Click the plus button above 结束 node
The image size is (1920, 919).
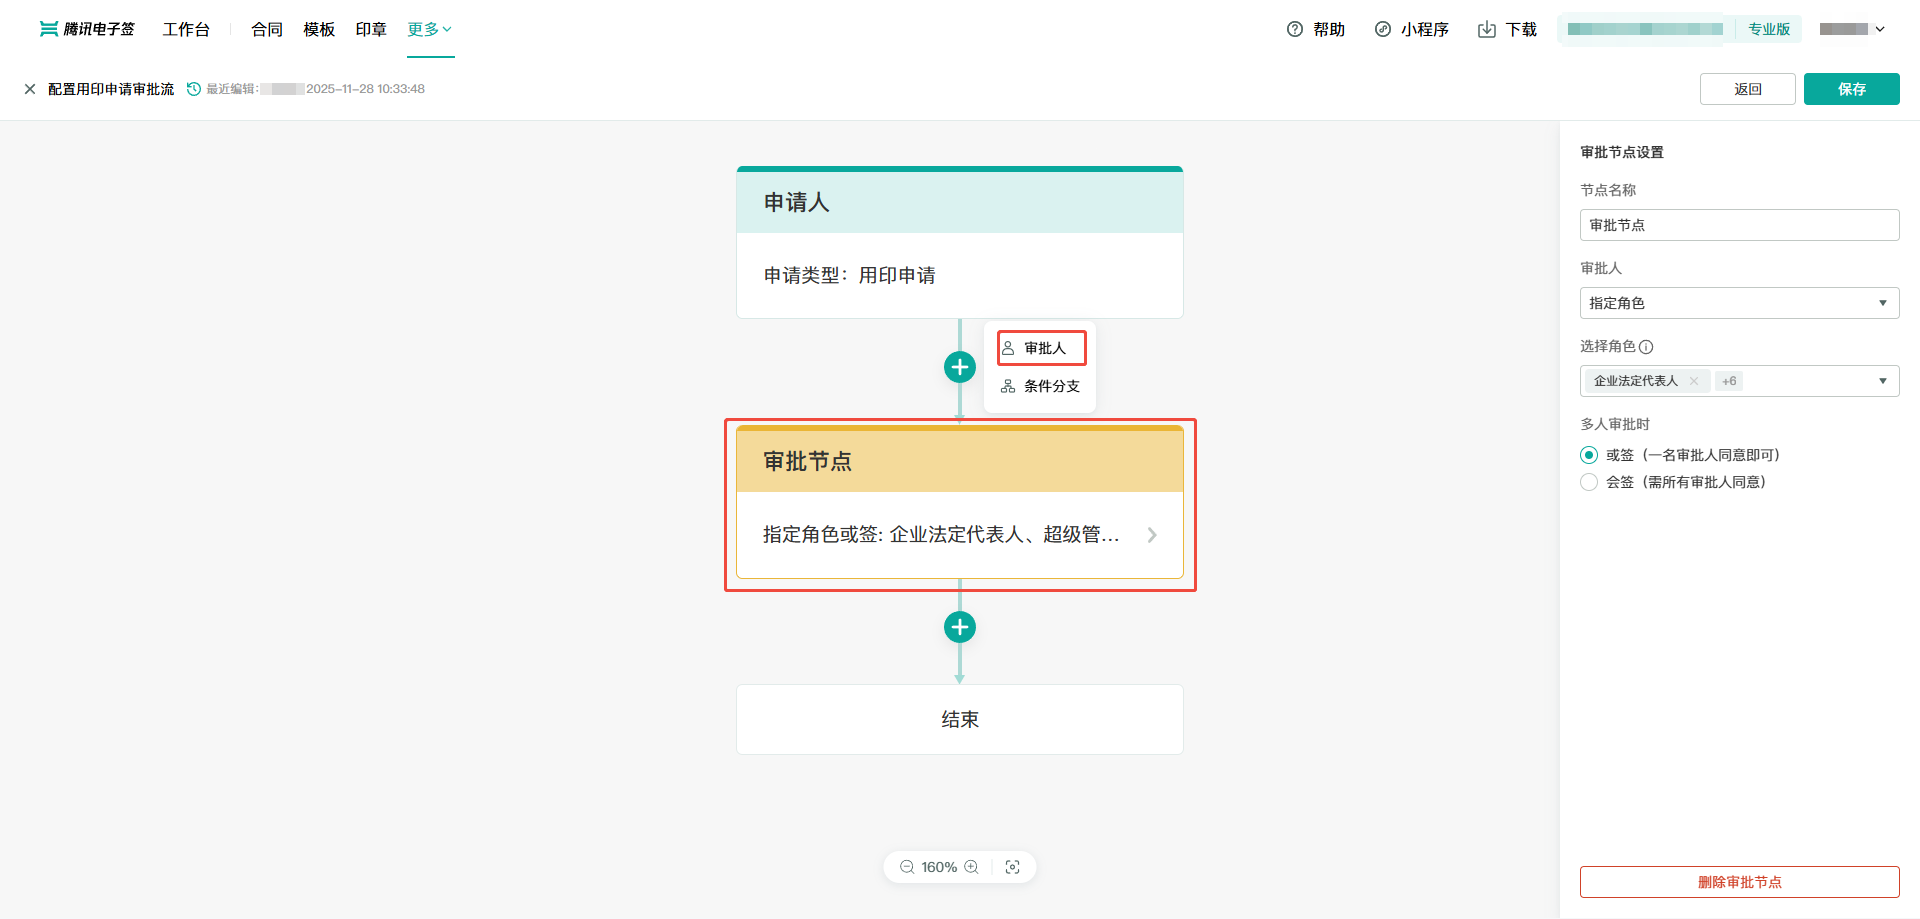pyautogui.click(x=960, y=627)
